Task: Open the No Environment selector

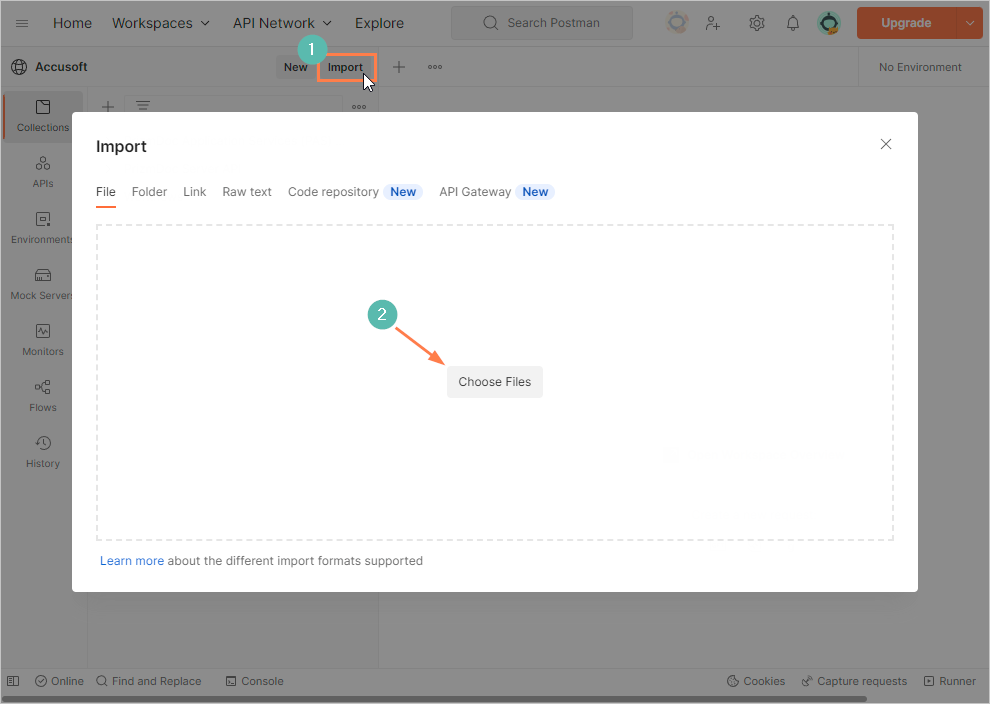Action: [x=920, y=67]
